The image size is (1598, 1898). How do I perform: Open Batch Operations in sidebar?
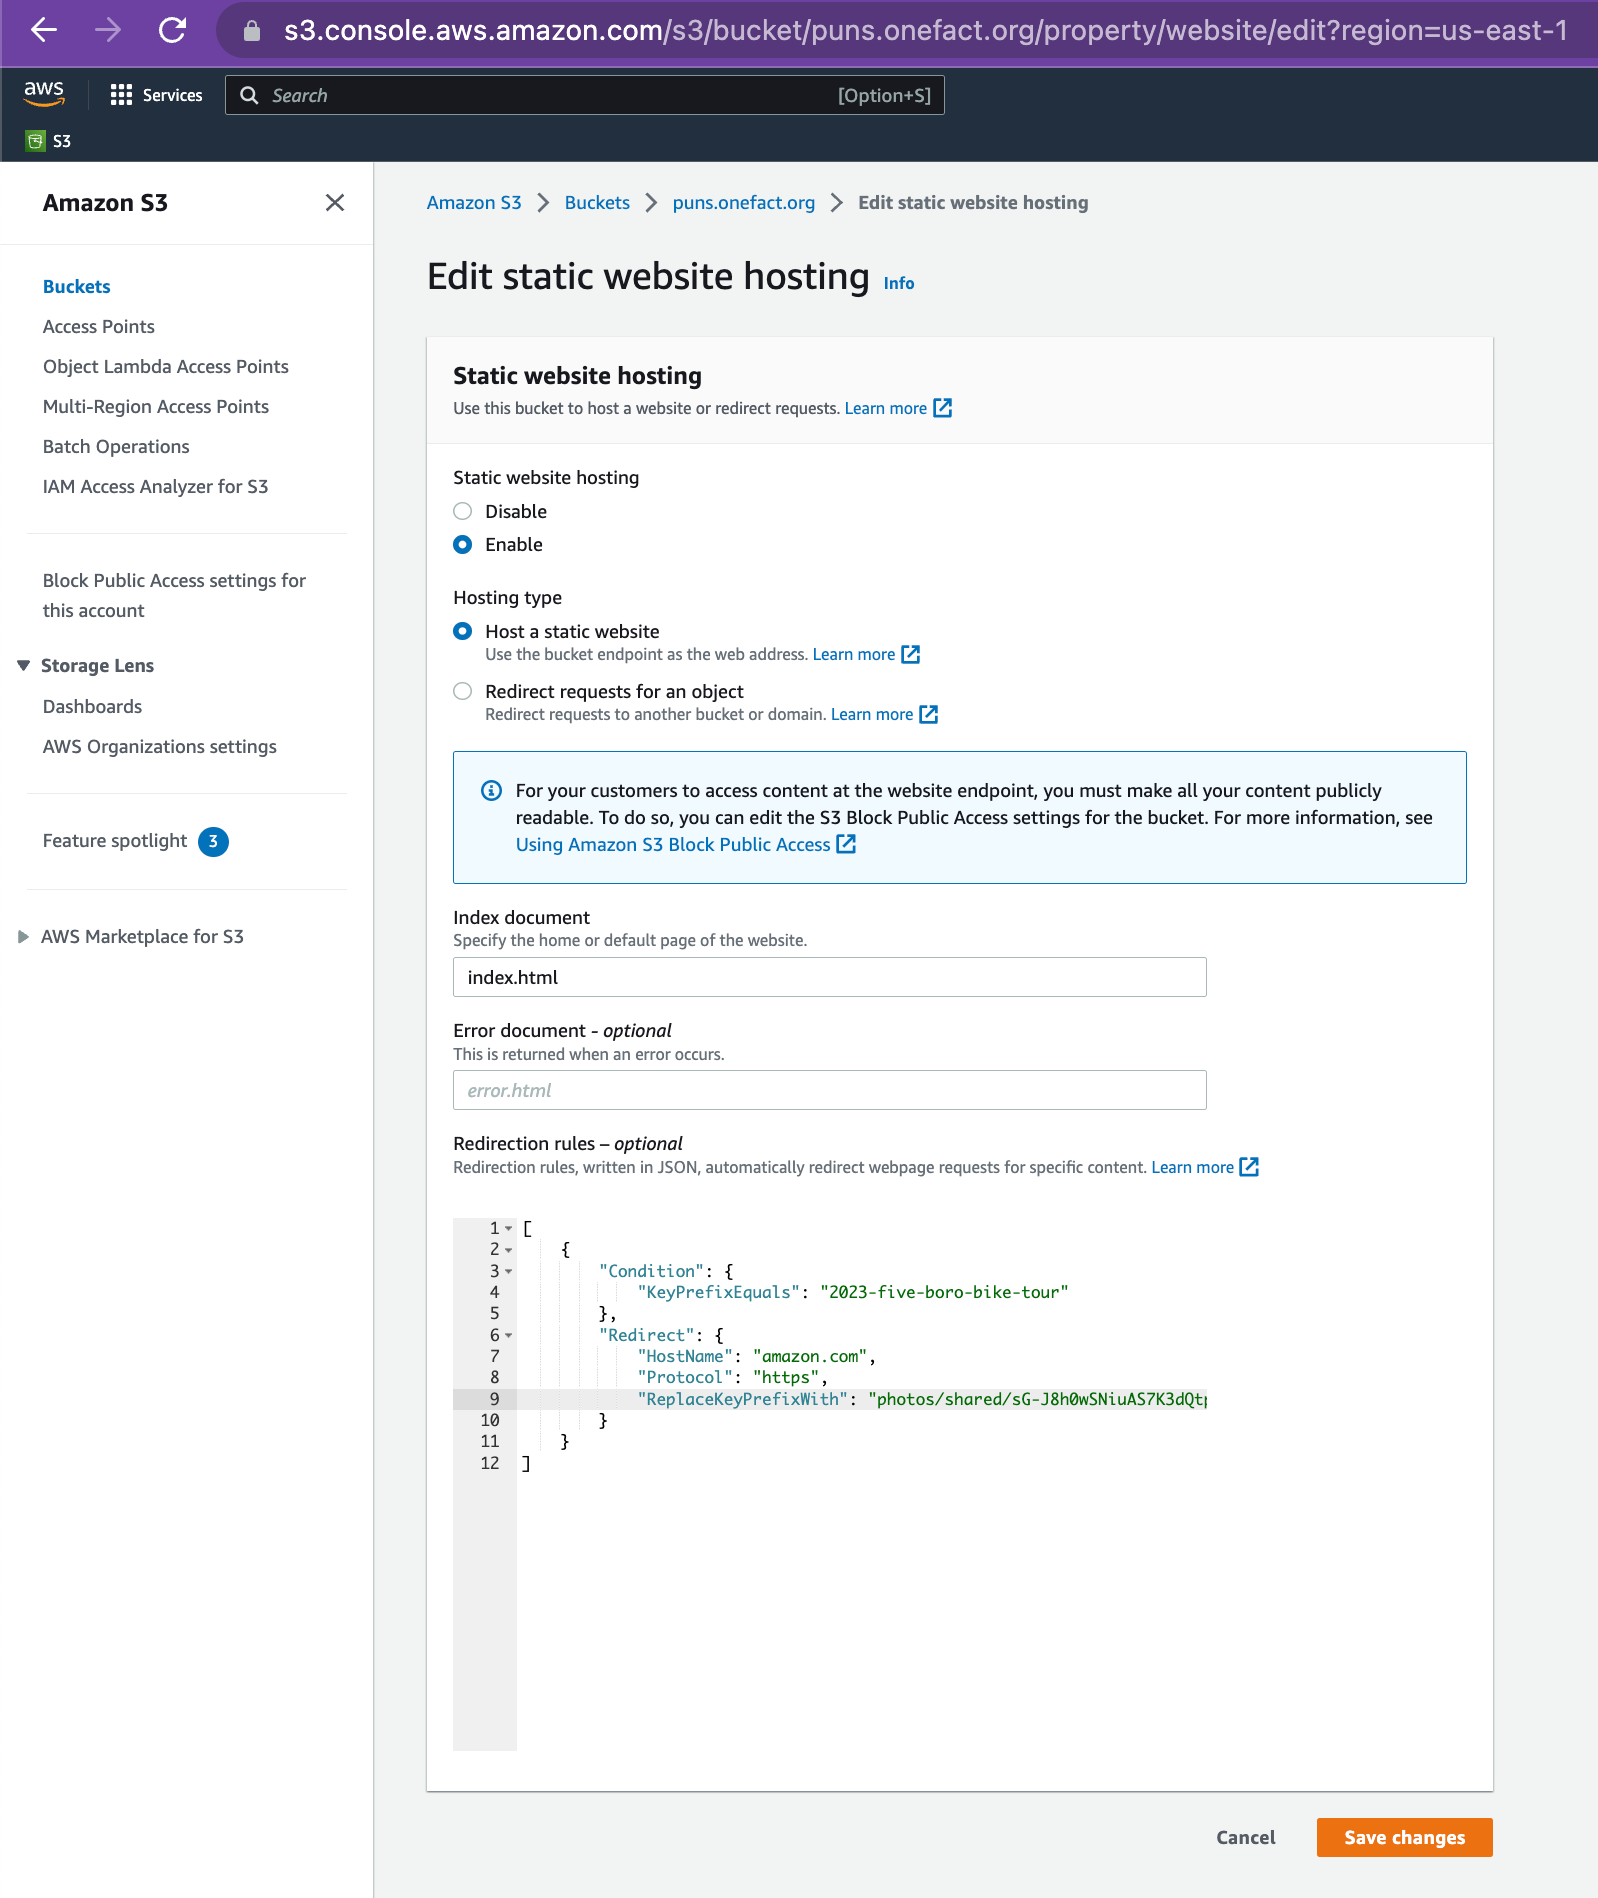click(116, 447)
